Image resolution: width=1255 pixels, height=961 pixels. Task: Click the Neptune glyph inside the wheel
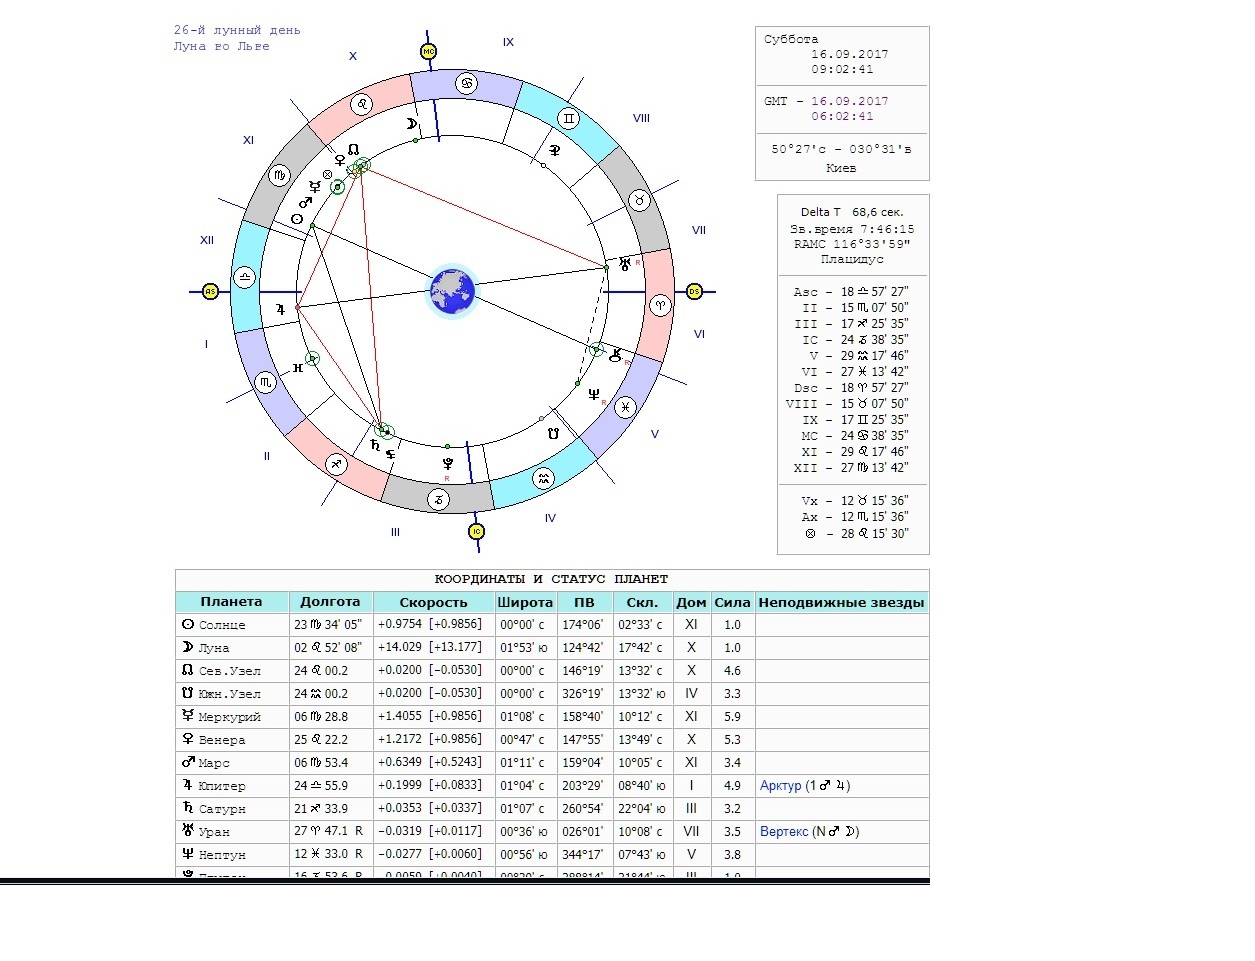594,394
